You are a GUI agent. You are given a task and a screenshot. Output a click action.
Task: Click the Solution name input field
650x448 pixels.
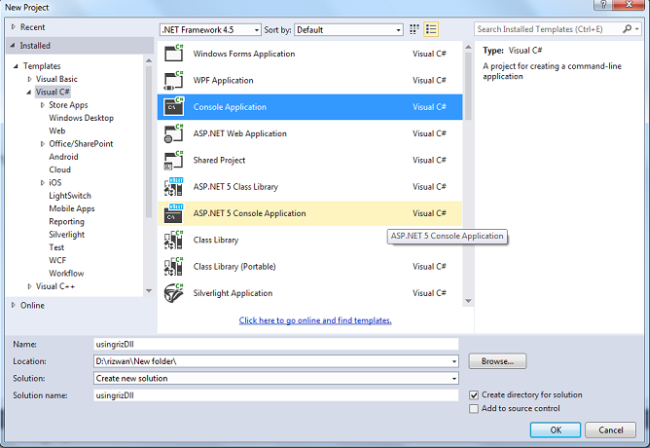pos(276,395)
